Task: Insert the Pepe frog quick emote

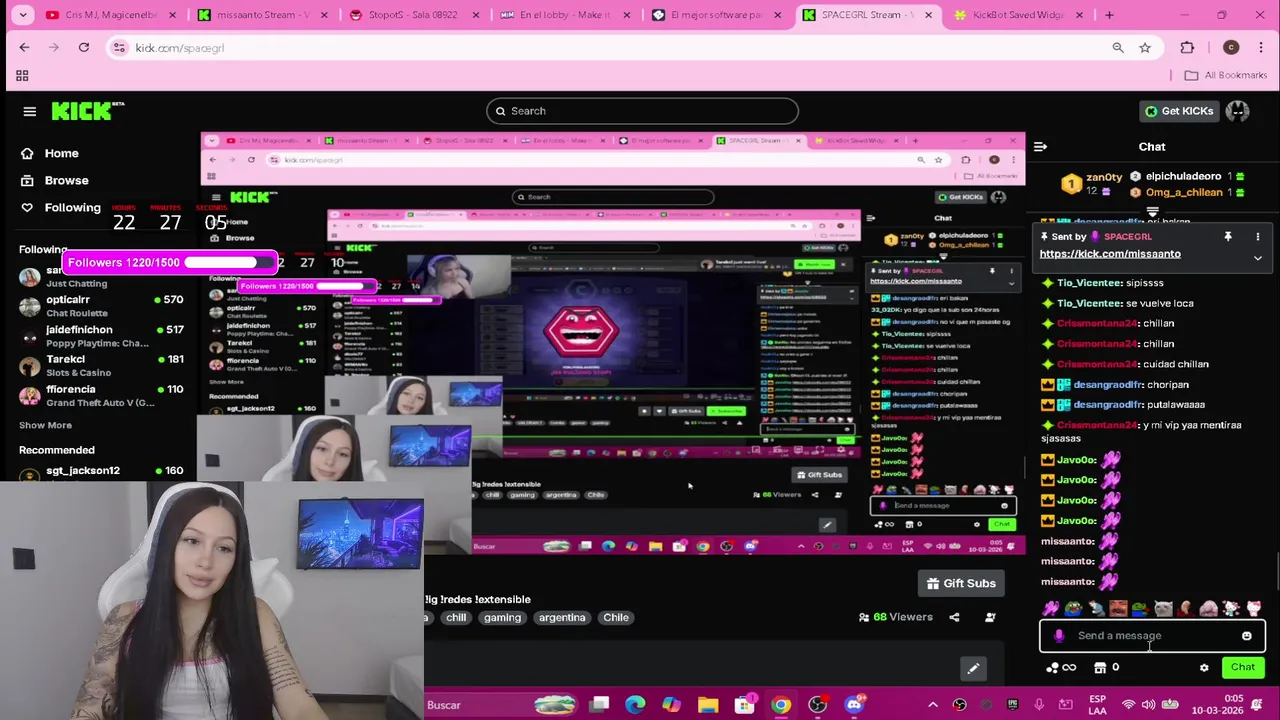Action: (x=1072, y=608)
